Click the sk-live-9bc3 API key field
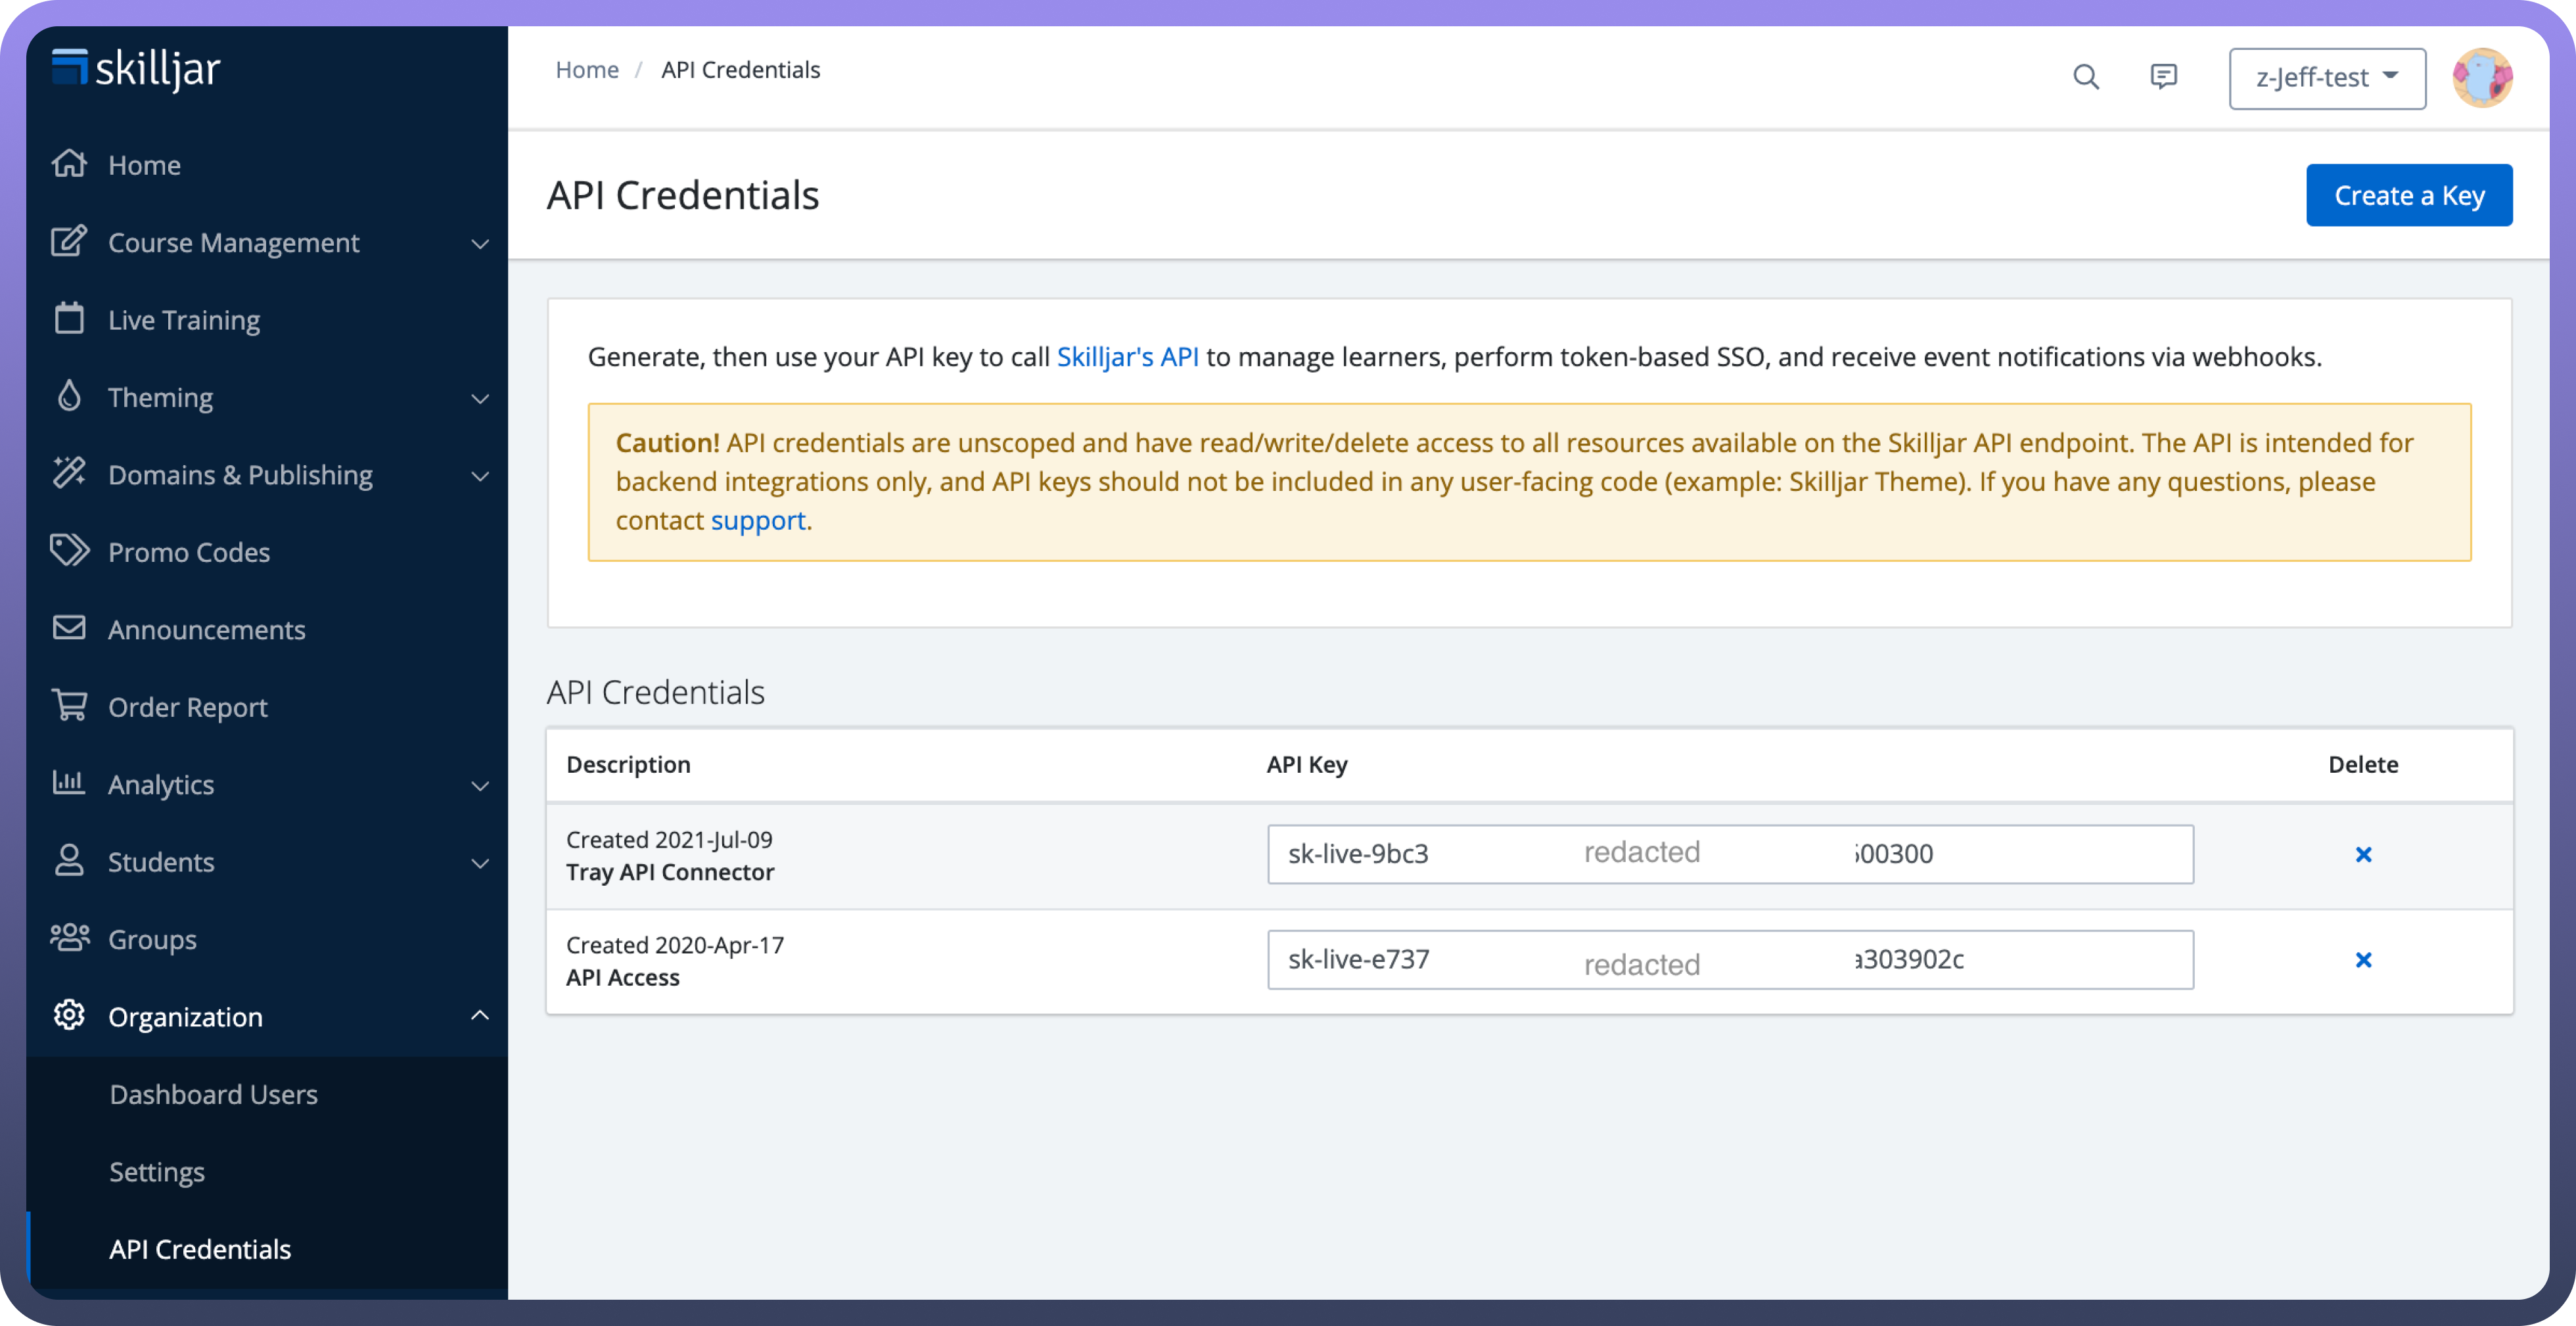Image resolution: width=2576 pixels, height=1326 pixels. click(x=1729, y=854)
